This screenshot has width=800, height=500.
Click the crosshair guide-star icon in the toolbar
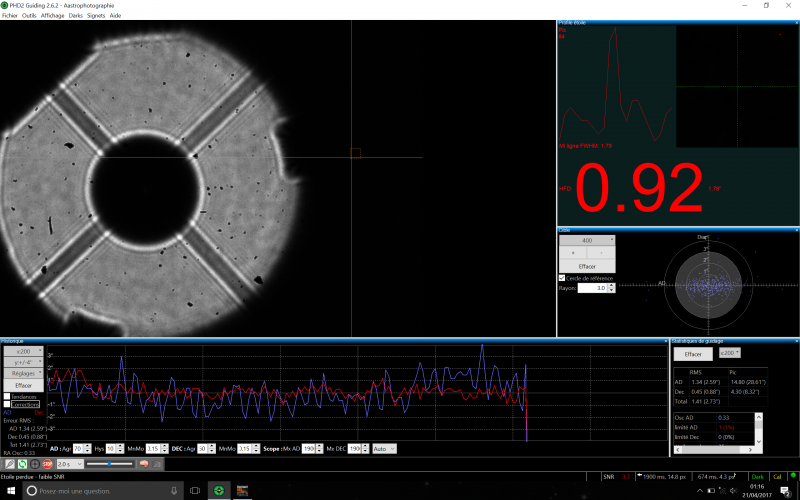click(x=35, y=464)
